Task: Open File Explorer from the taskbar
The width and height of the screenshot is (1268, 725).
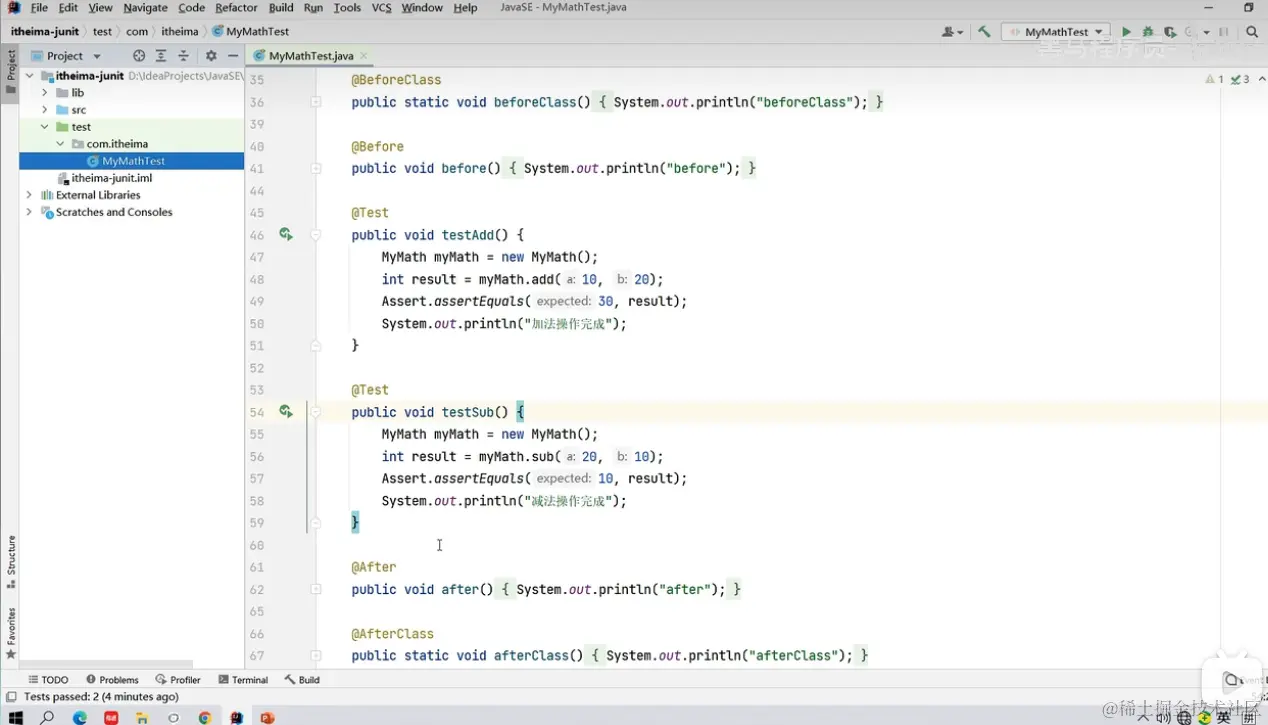Action: [x=142, y=717]
